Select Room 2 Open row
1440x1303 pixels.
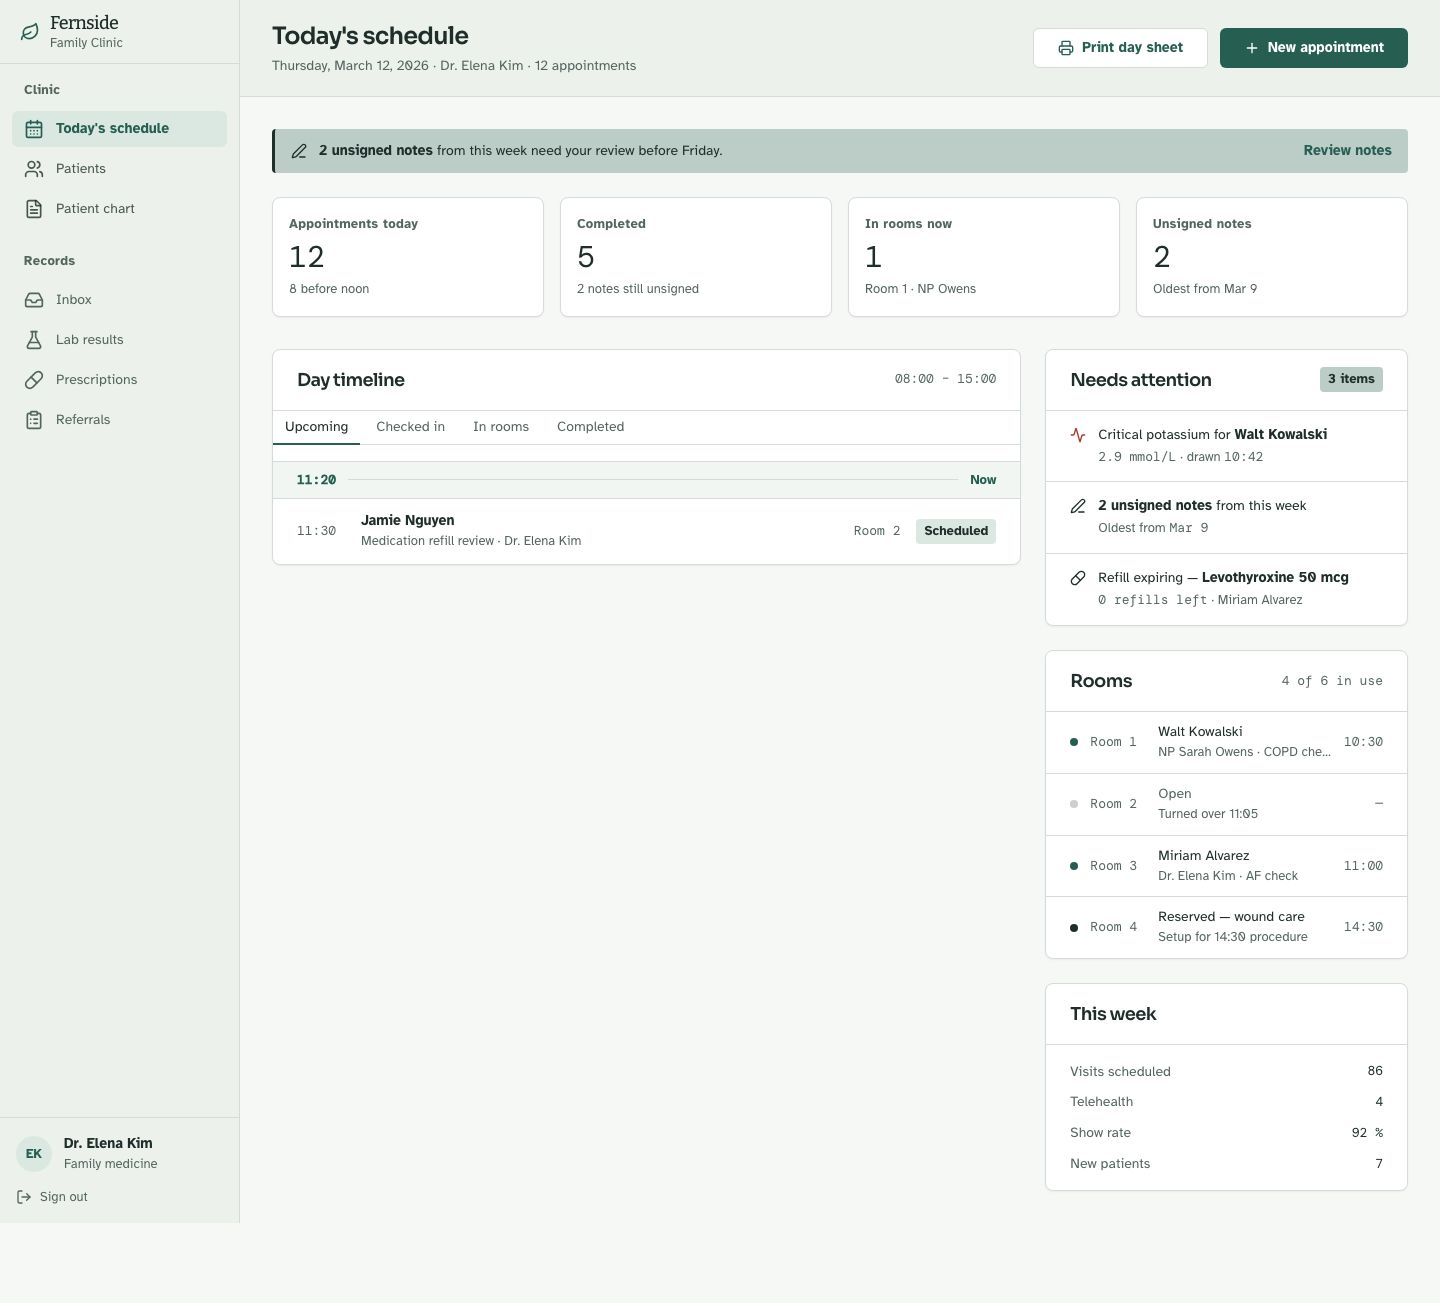click(x=1226, y=804)
